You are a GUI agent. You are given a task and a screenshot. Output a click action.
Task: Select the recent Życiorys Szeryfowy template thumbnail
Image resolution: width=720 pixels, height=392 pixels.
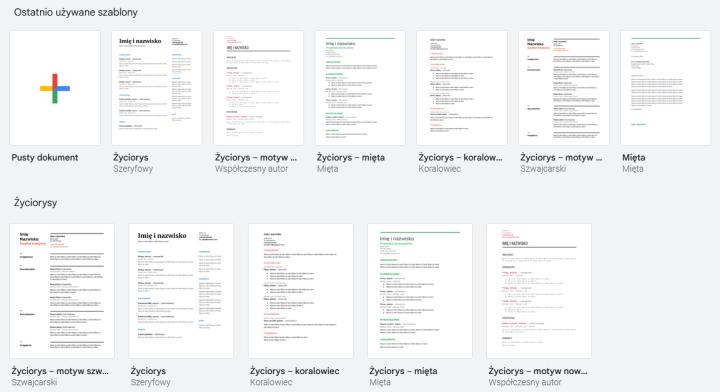click(157, 88)
